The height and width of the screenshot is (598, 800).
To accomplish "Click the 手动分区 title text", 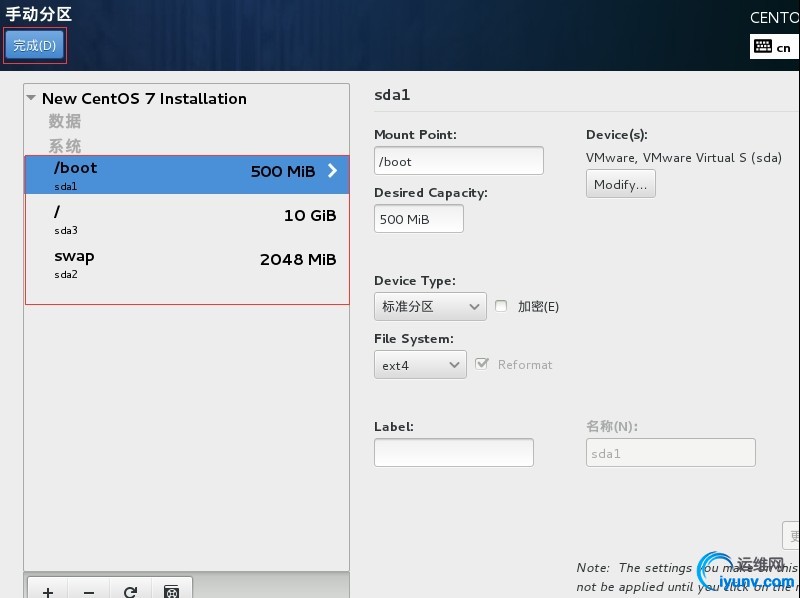I will [x=38, y=14].
